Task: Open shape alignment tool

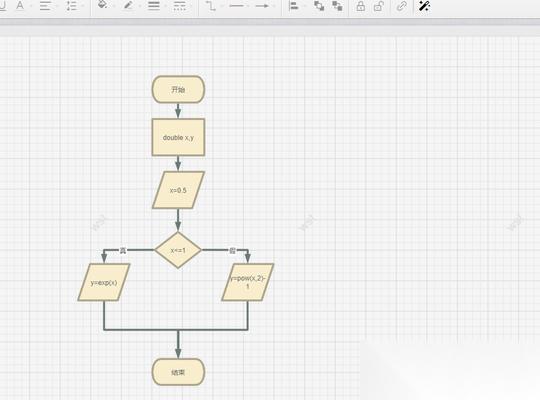Action: click(294, 6)
